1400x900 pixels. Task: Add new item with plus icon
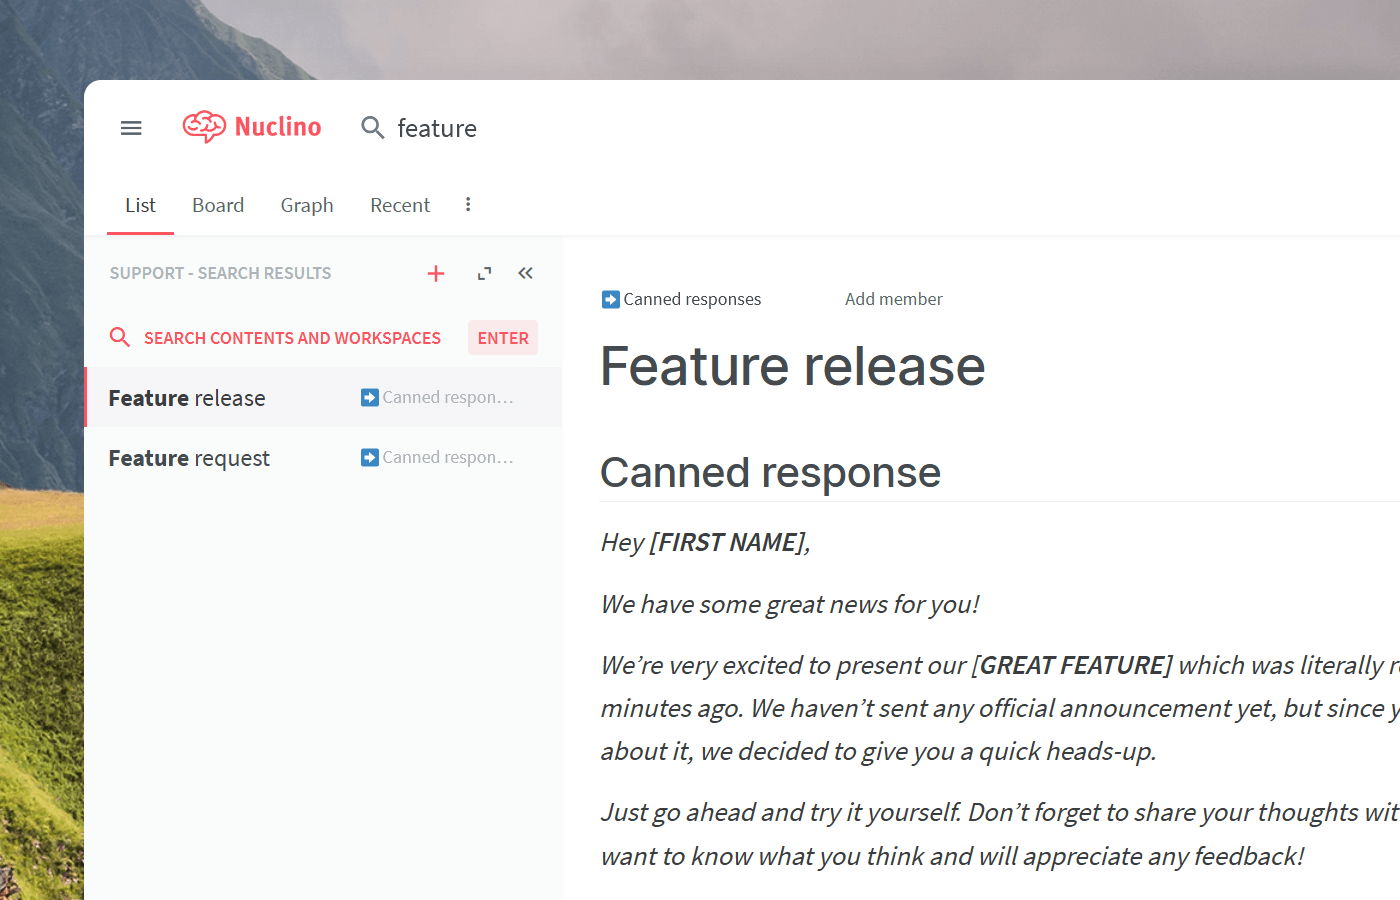pos(436,273)
